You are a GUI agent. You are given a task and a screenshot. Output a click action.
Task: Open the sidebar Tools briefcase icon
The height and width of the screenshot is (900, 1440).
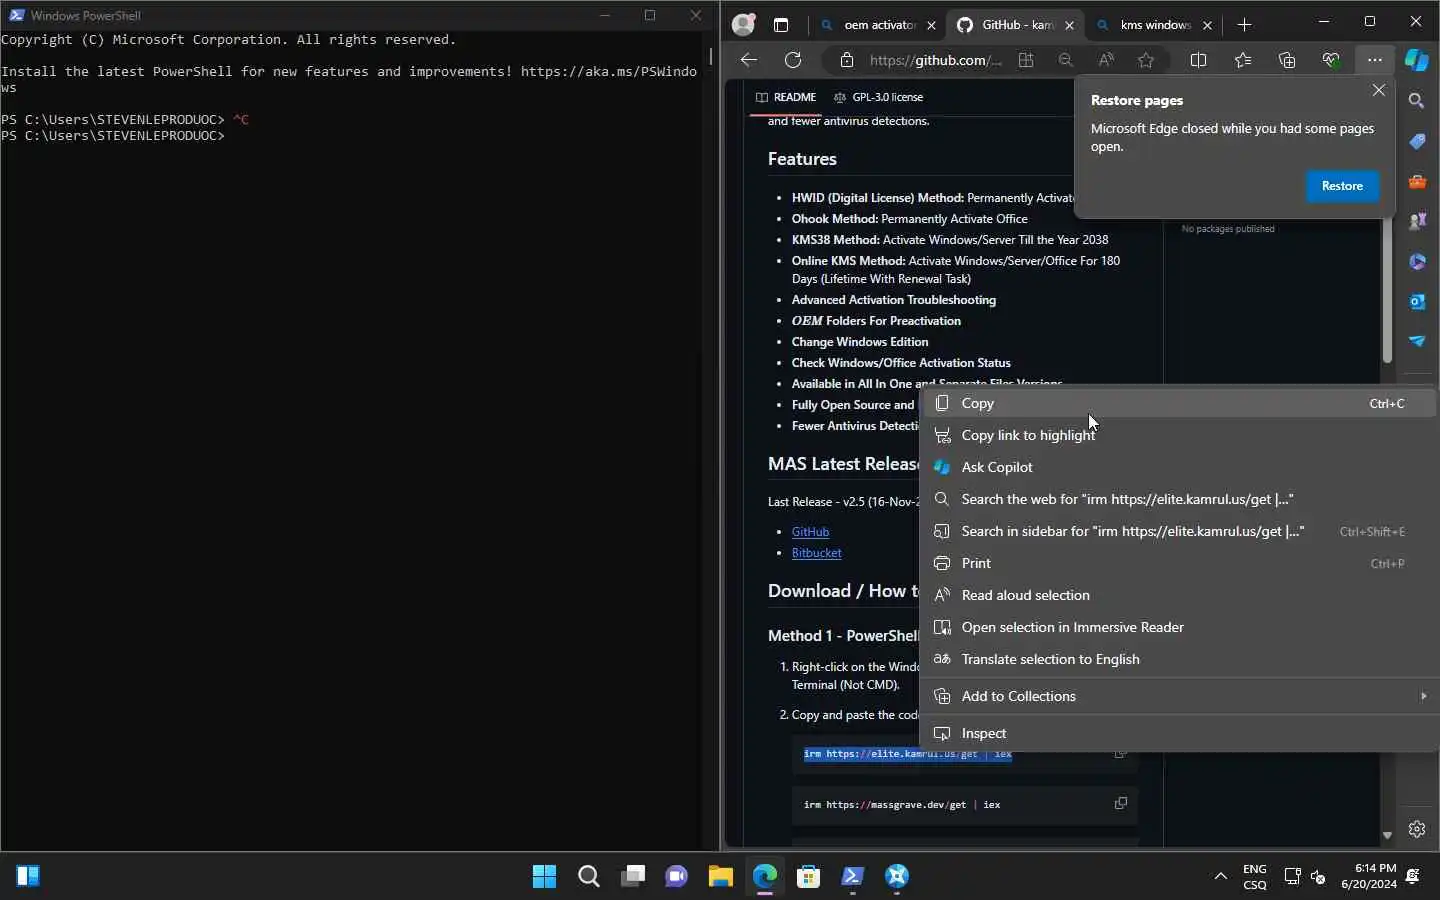point(1417,181)
